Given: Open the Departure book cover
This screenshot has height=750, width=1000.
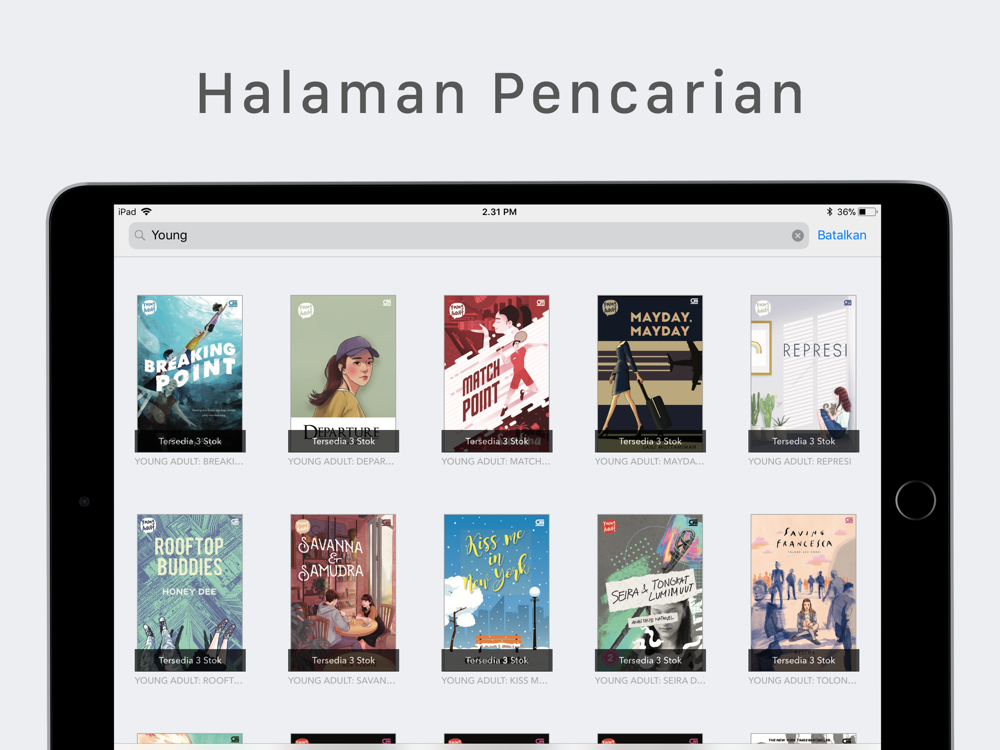Looking at the screenshot, I should tap(343, 373).
